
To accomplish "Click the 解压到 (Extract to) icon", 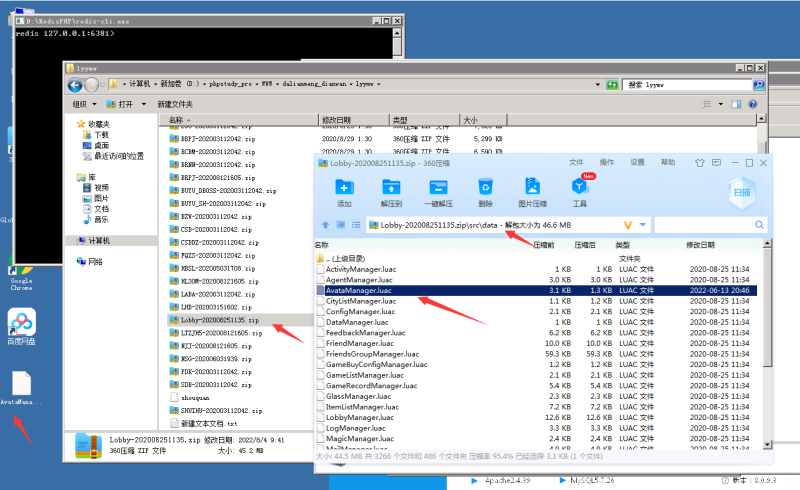I will pyautogui.click(x=391, y=189).
